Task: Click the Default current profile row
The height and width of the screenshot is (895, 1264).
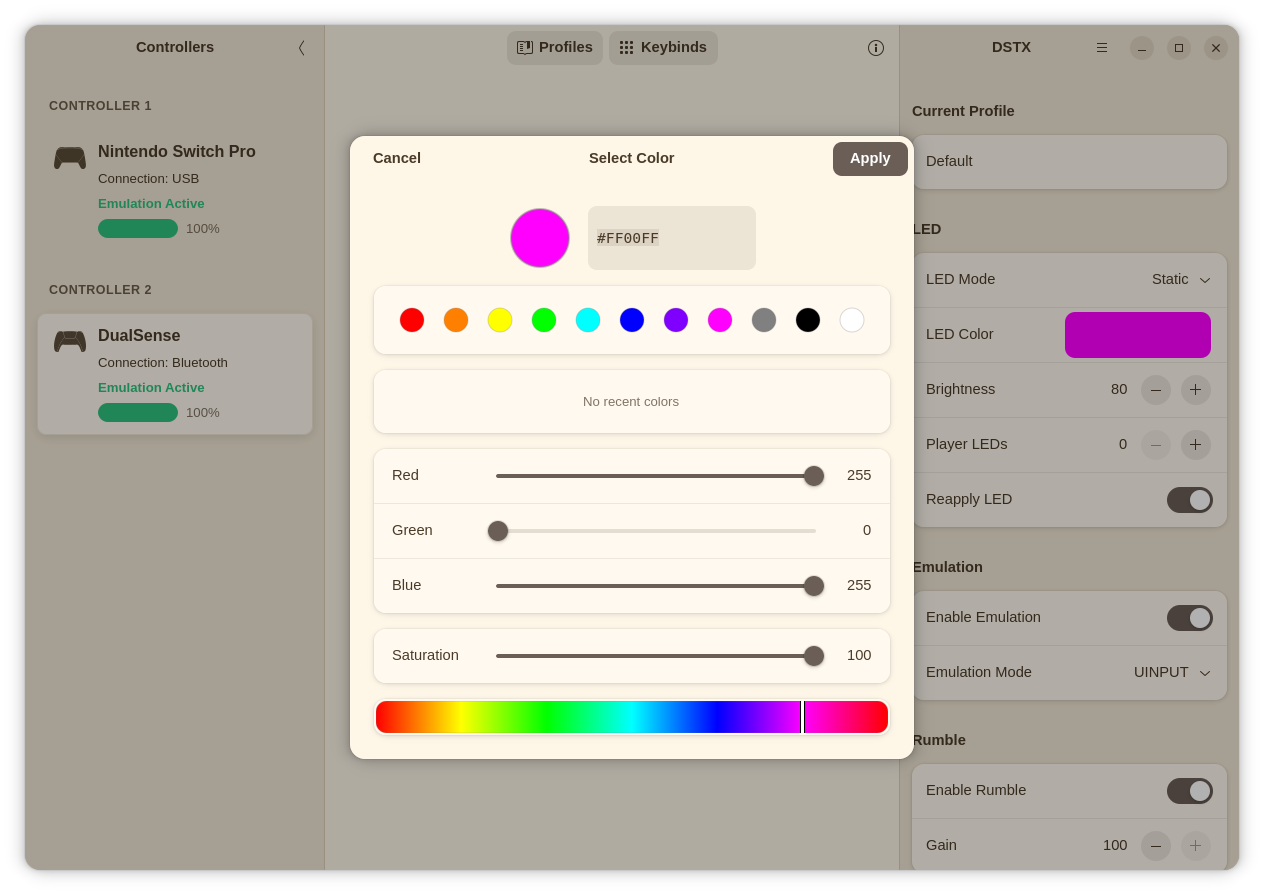Action: (1069, 162)
